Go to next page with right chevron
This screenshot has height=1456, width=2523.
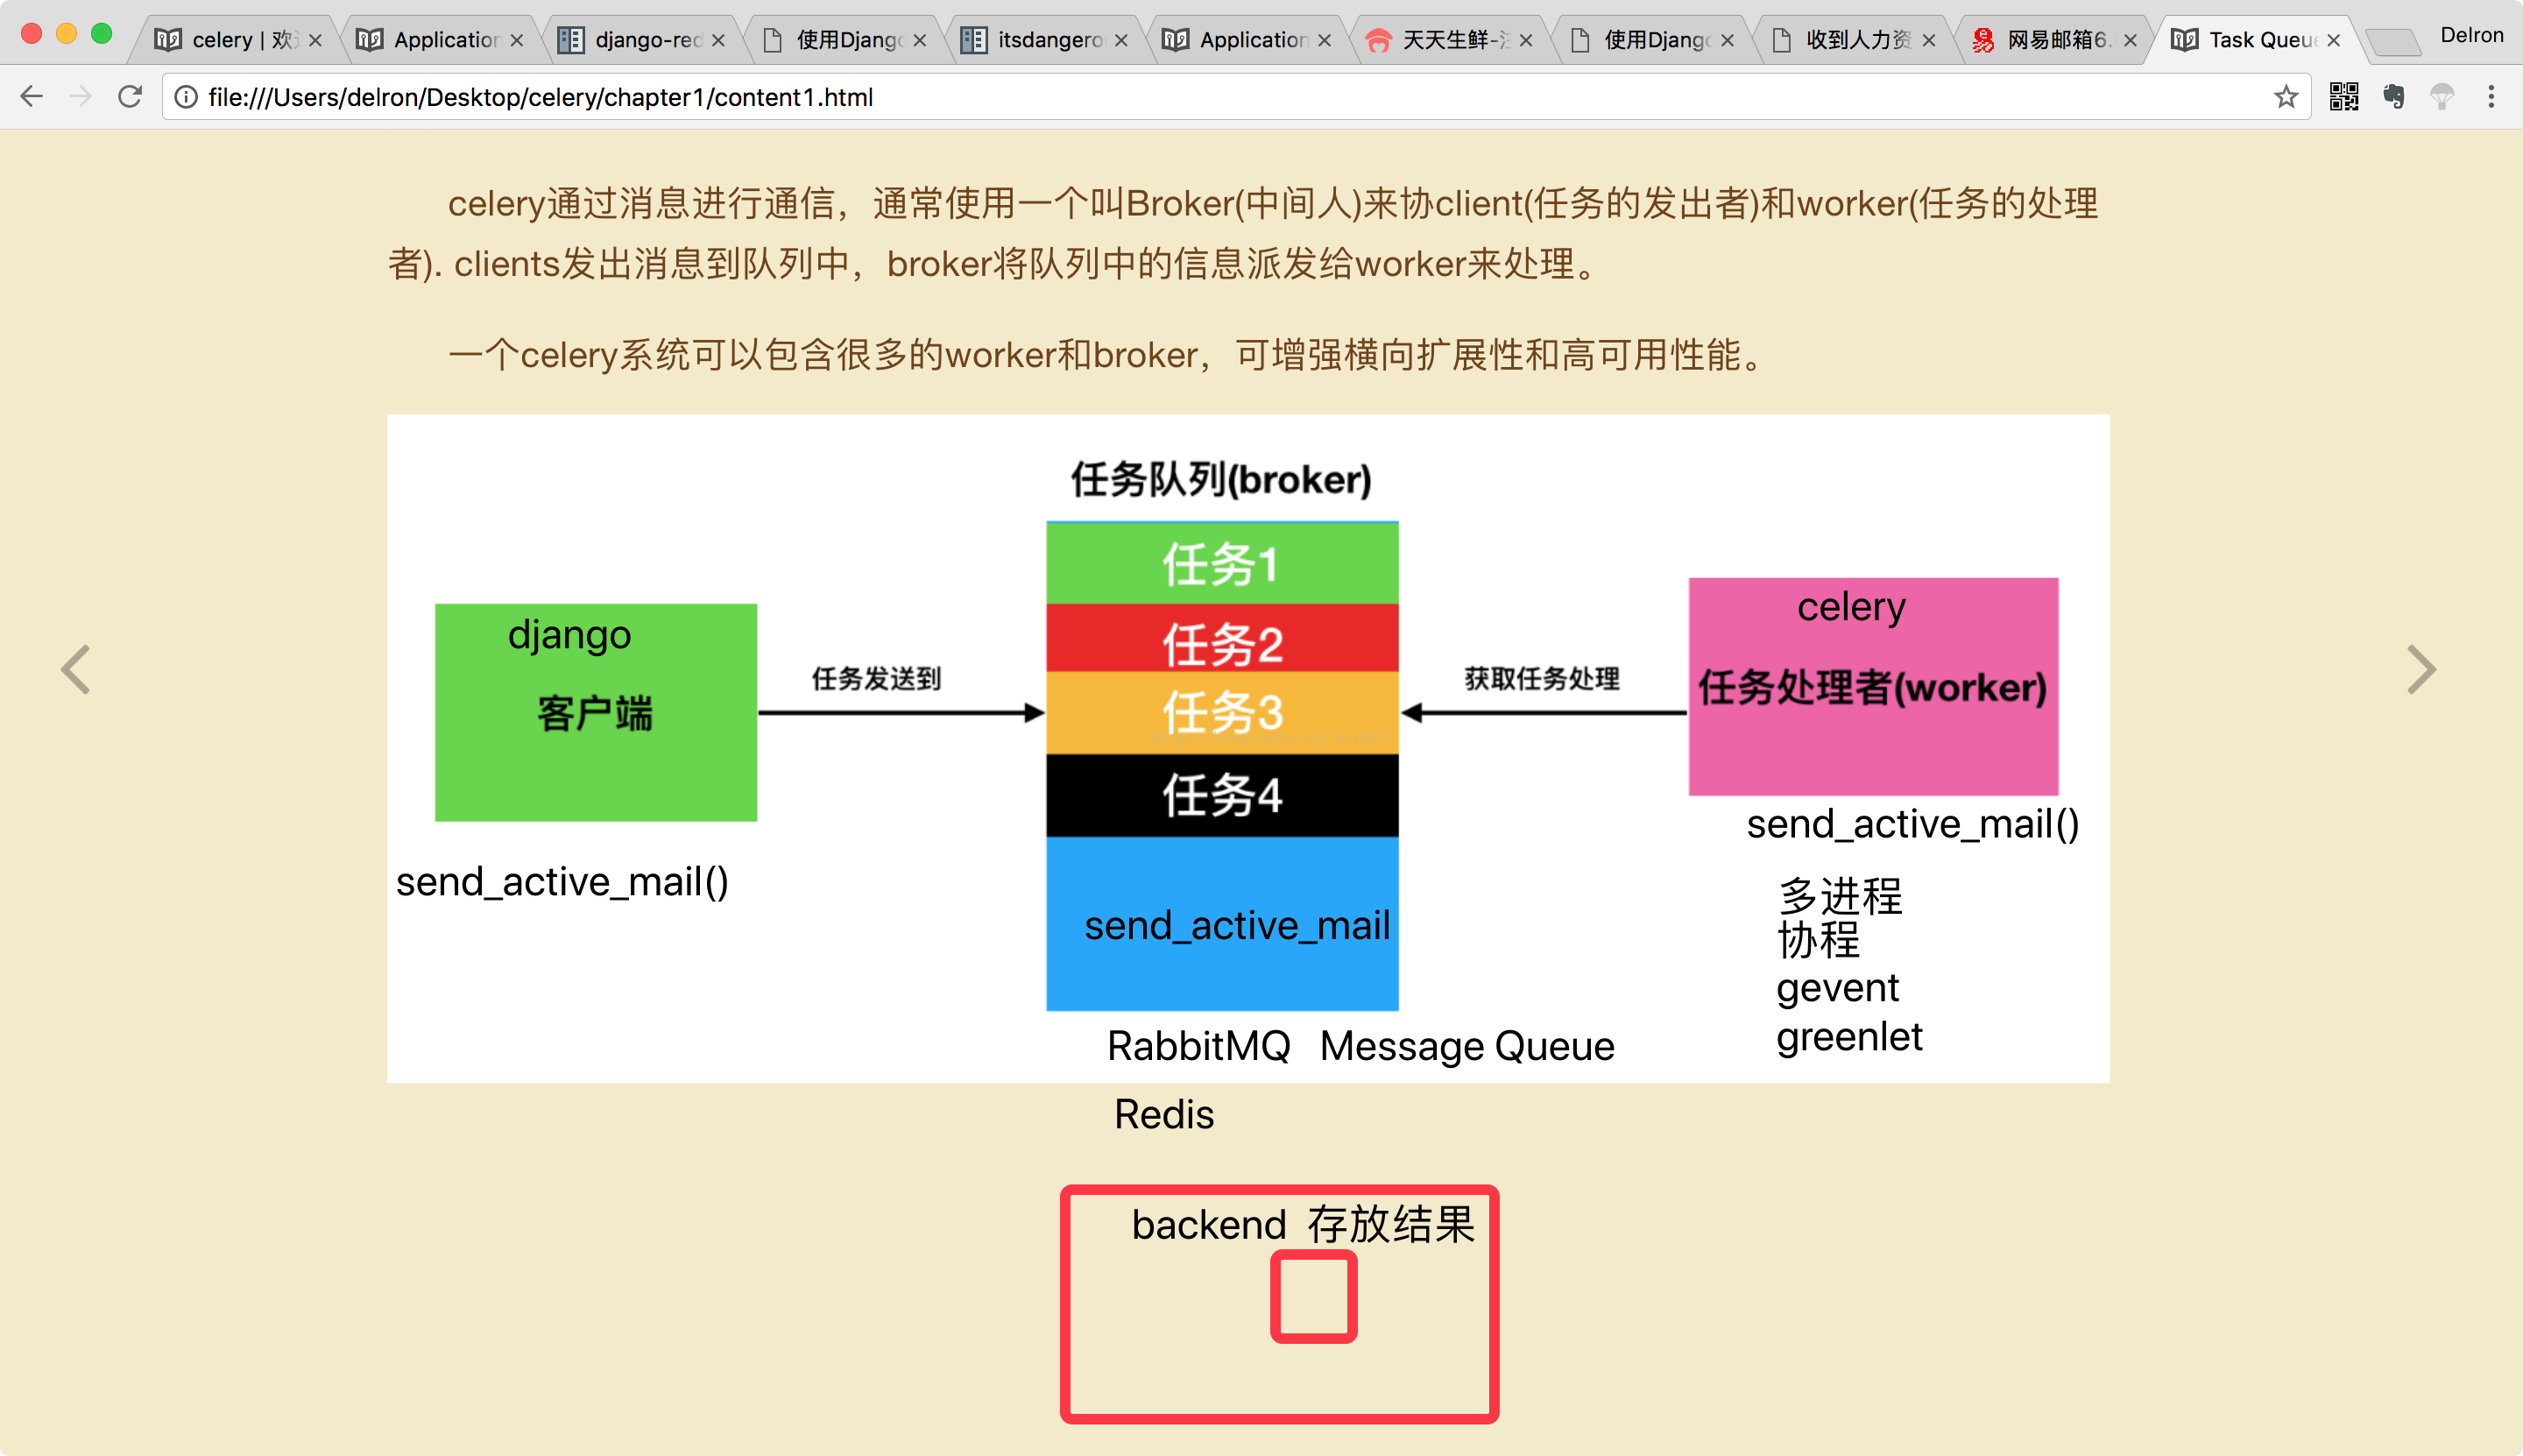[x=2421, y=669]
